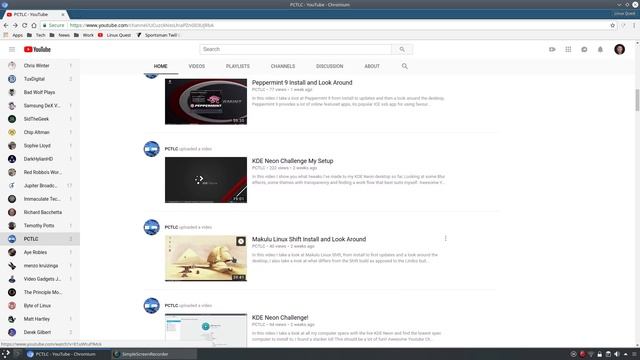This screenshot has height=360, width=640.
Task: Open the notifications bell
Action: tap(600, 49)
